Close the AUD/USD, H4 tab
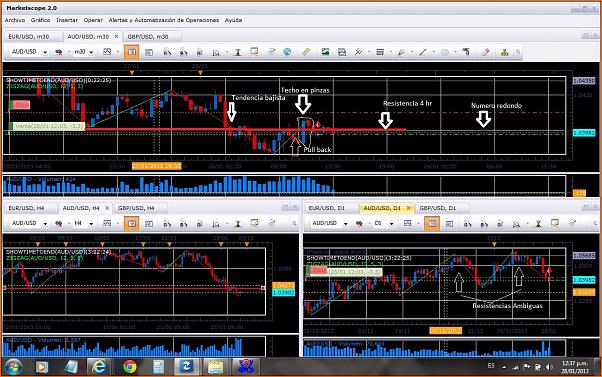602x377 pixels. tap(107, 208)
